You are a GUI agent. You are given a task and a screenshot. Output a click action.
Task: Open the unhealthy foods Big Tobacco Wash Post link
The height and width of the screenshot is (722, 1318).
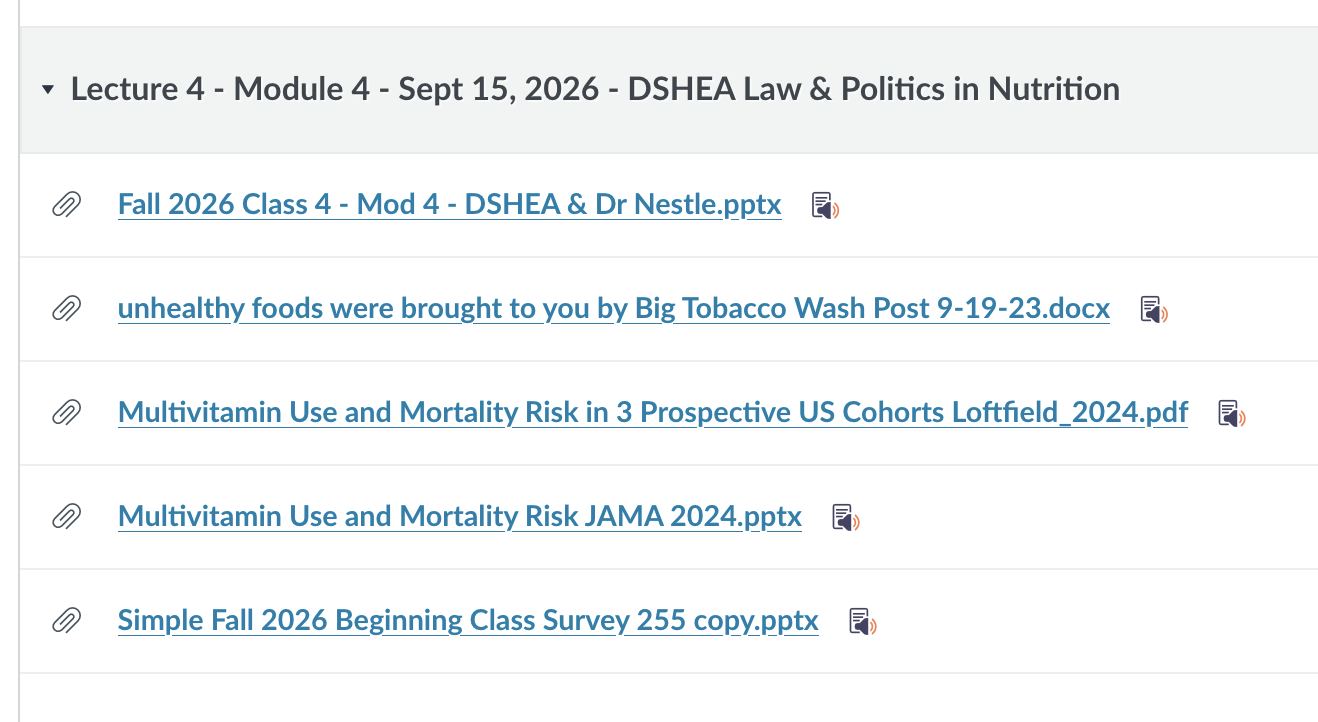[x=614, y=309]
